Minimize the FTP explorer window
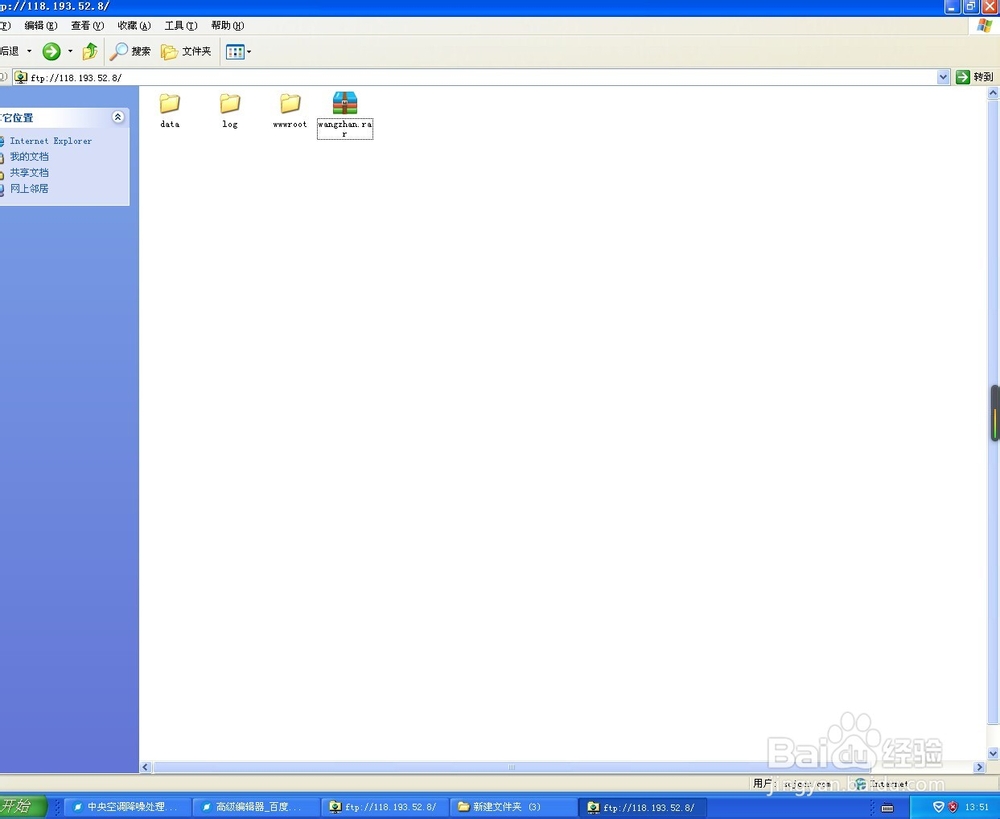 pyautogui.click(x=952, y=6)
